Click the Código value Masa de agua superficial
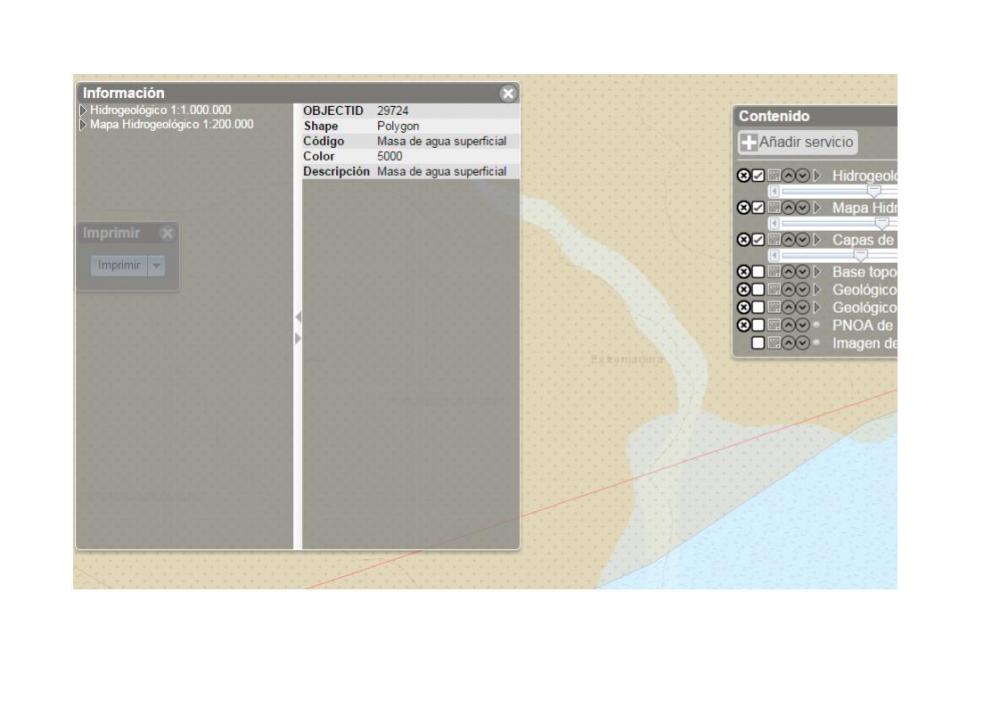 [x=441, y=141]
